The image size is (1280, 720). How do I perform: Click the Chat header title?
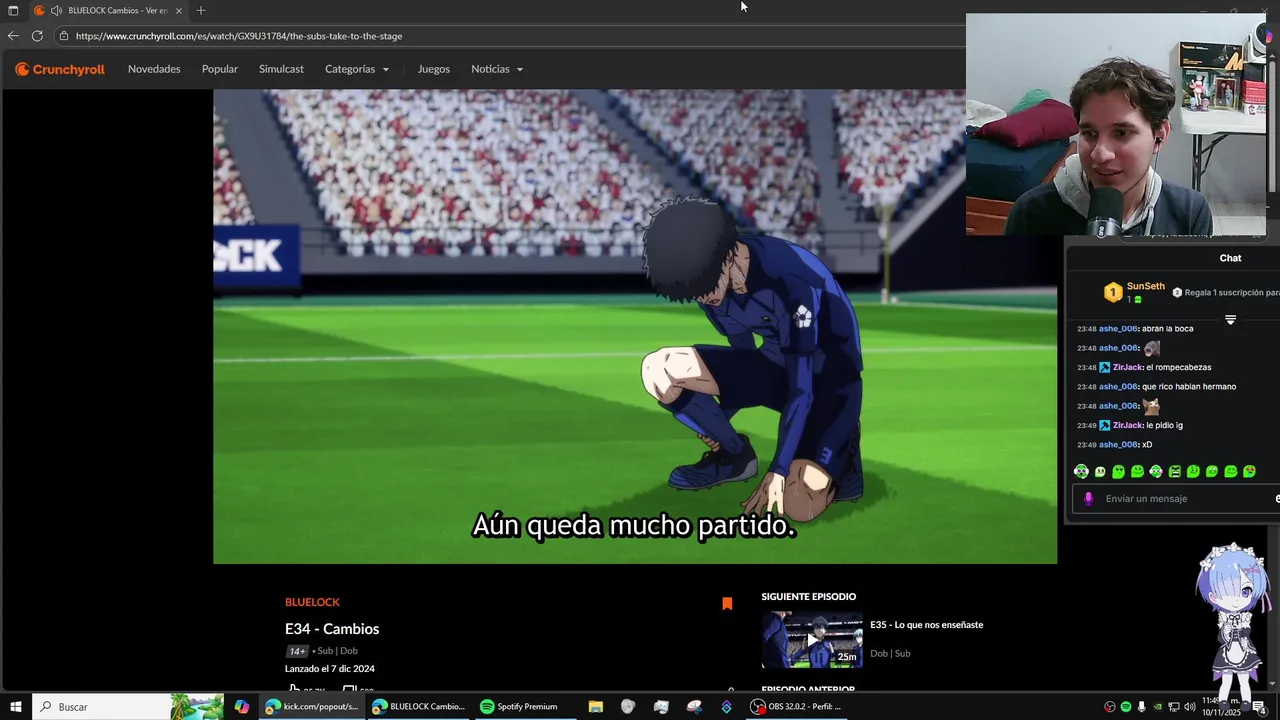click(1230, 258)
